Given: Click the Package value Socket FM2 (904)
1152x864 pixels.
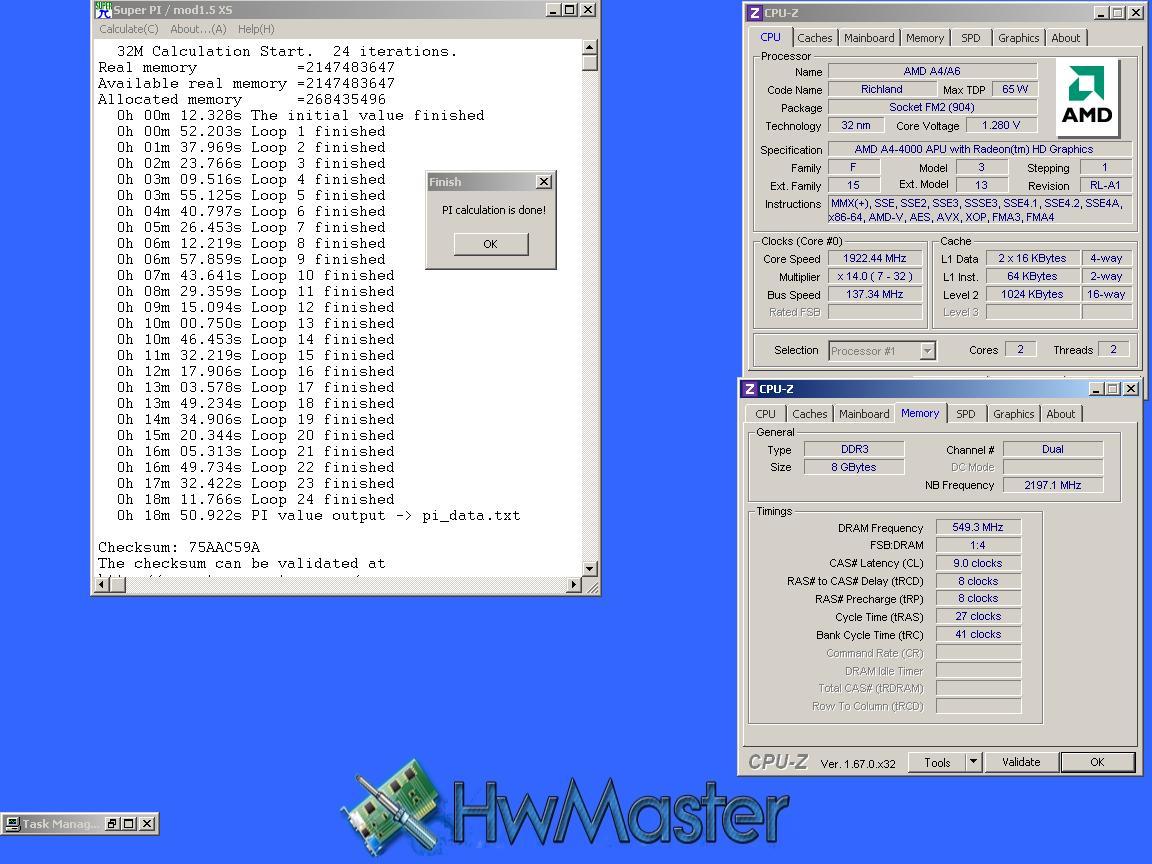Looking at the screenshot, I should pyautogui.click(x=932, y=107).
